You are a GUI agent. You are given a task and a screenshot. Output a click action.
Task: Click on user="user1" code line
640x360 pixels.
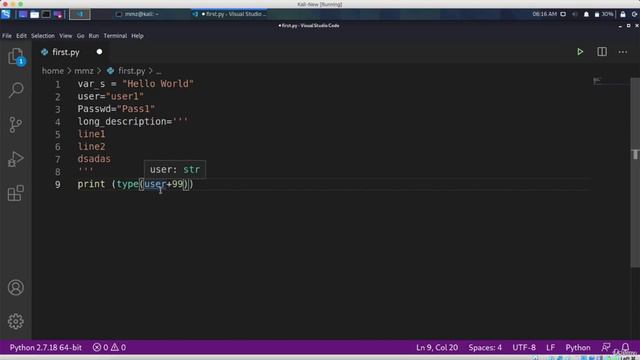pyautogui.click(x=111, y=96)
